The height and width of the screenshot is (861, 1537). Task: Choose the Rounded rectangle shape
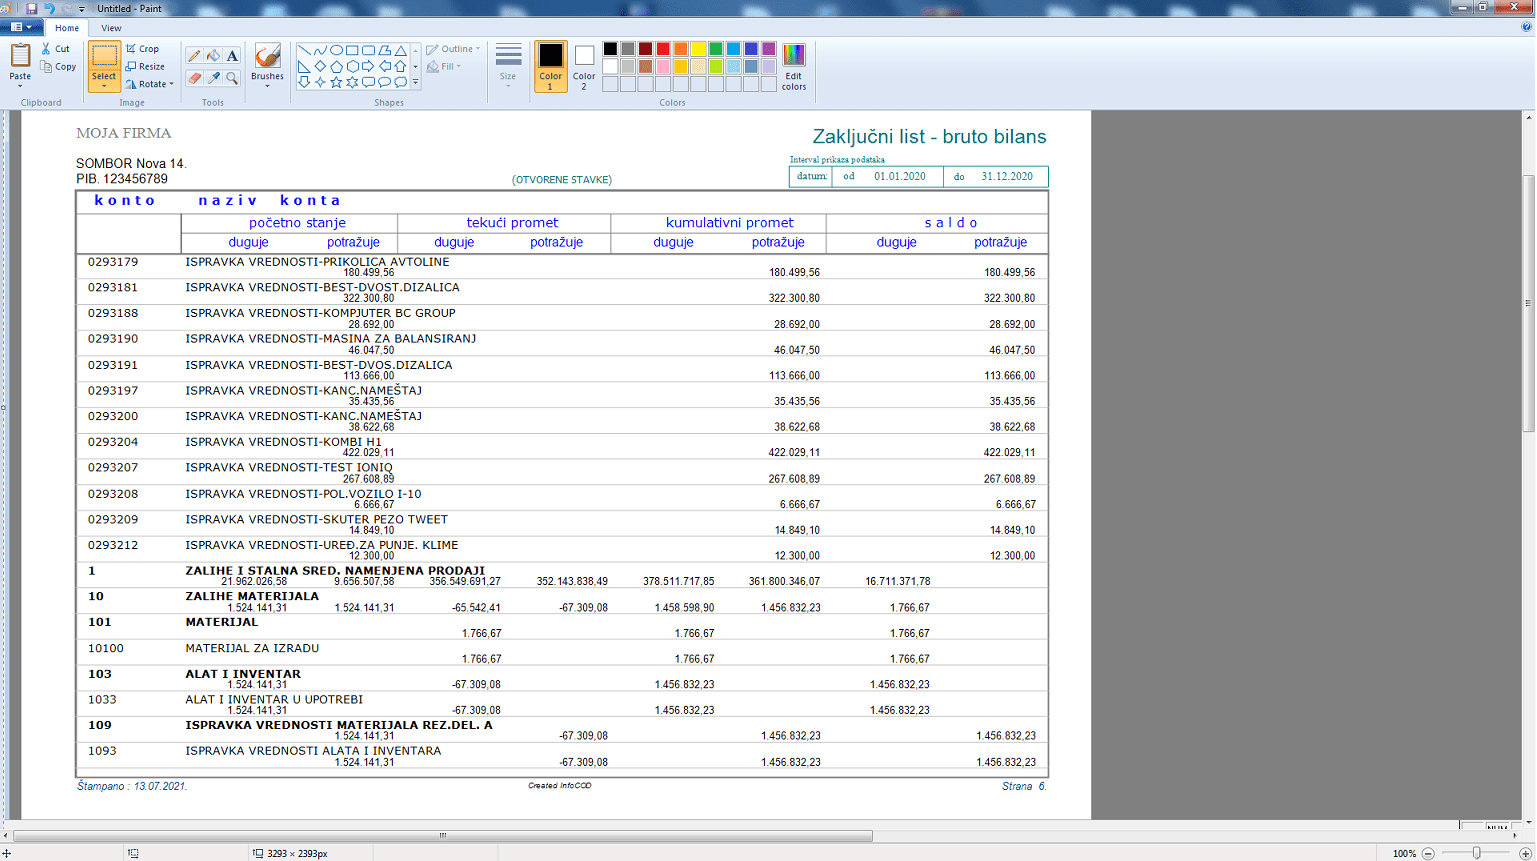(368, 50)
